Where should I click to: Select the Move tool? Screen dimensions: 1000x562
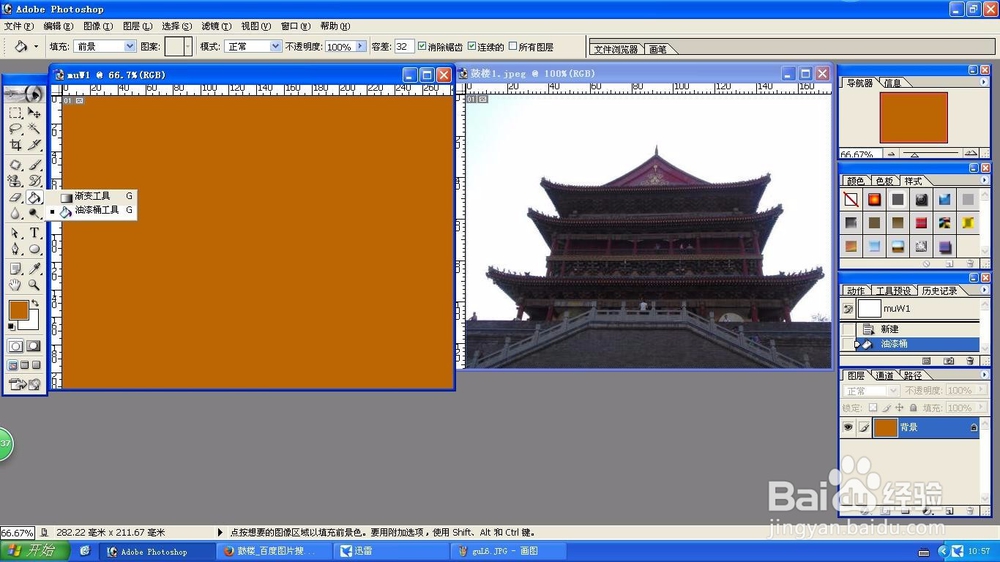click(34, 113)
